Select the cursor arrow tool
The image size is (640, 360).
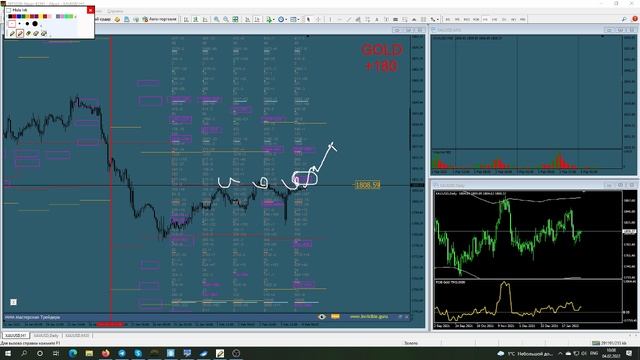(x=308, y=19)
